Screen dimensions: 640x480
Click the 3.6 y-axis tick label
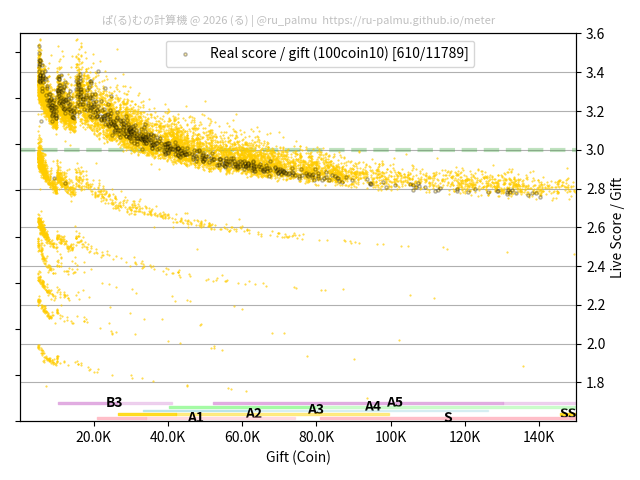point(594,34)
